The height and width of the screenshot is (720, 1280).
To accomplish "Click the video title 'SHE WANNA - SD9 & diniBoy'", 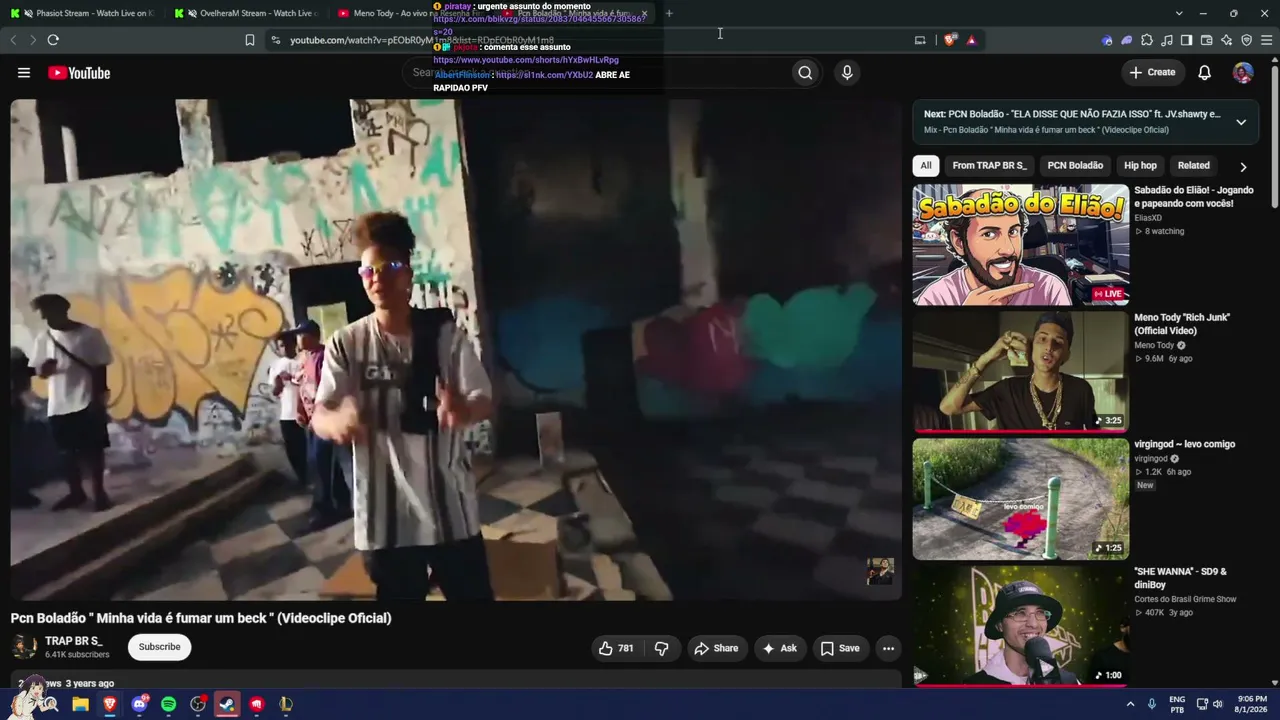I will [x=1180, y=578].
